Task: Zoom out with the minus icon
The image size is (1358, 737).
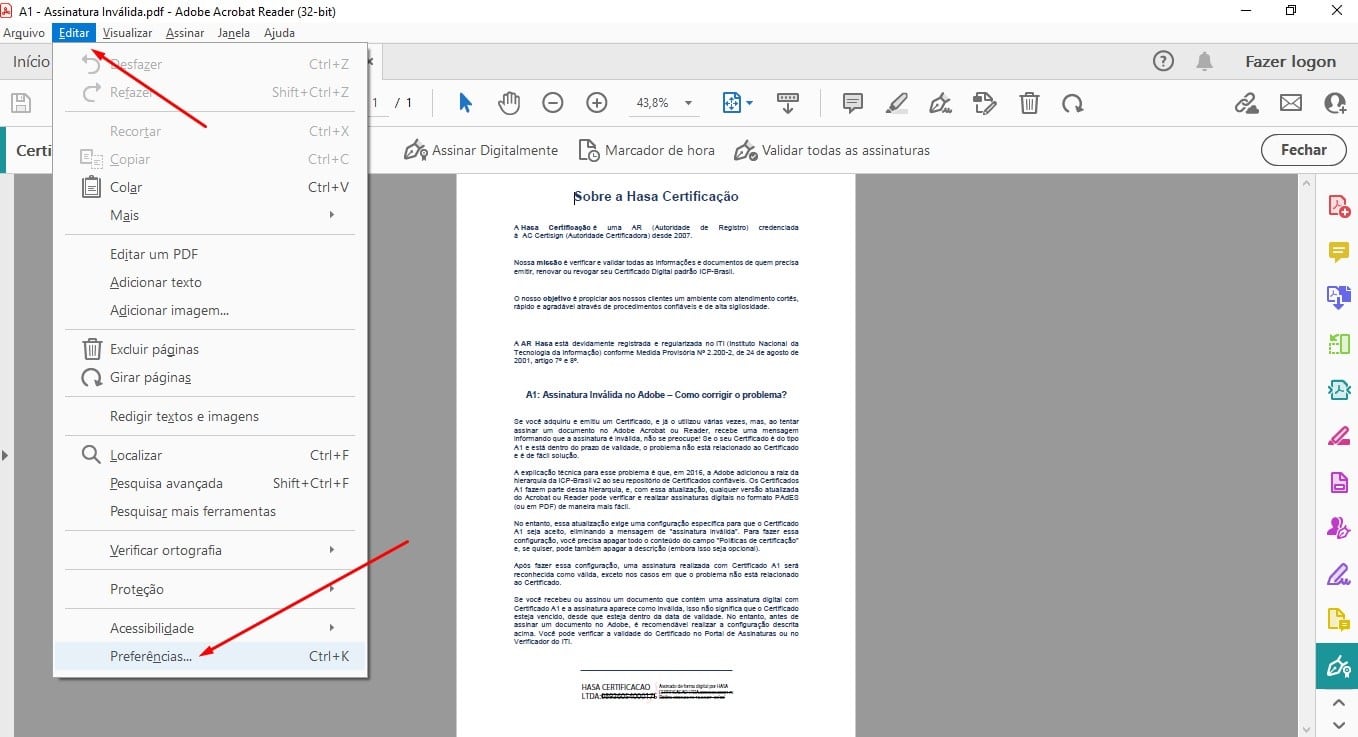Action: 553,102
